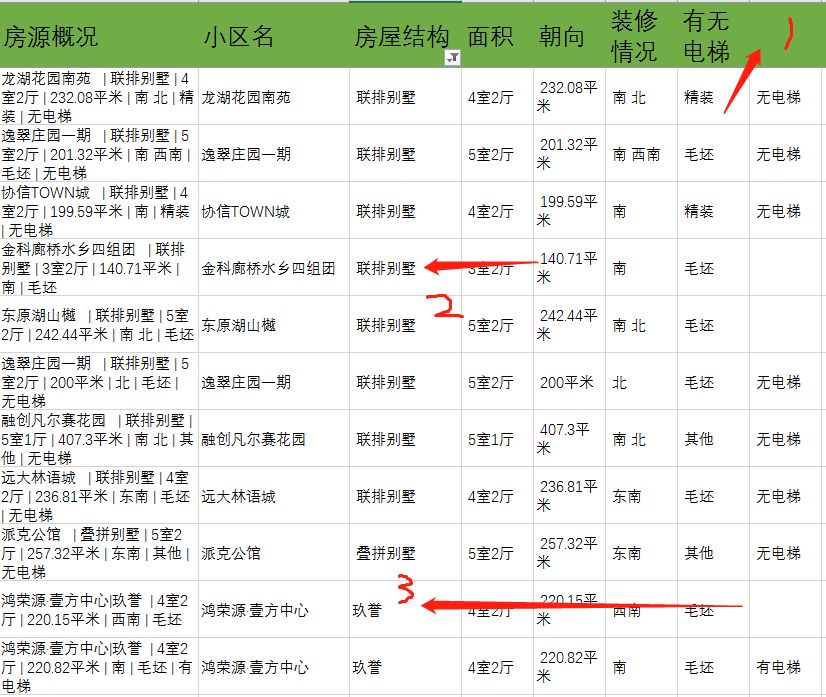This screenshot has width=826, height=697.
Task: Select 协信TOWN城 in the 小区名 column
Action: click(x=274, y=211)
